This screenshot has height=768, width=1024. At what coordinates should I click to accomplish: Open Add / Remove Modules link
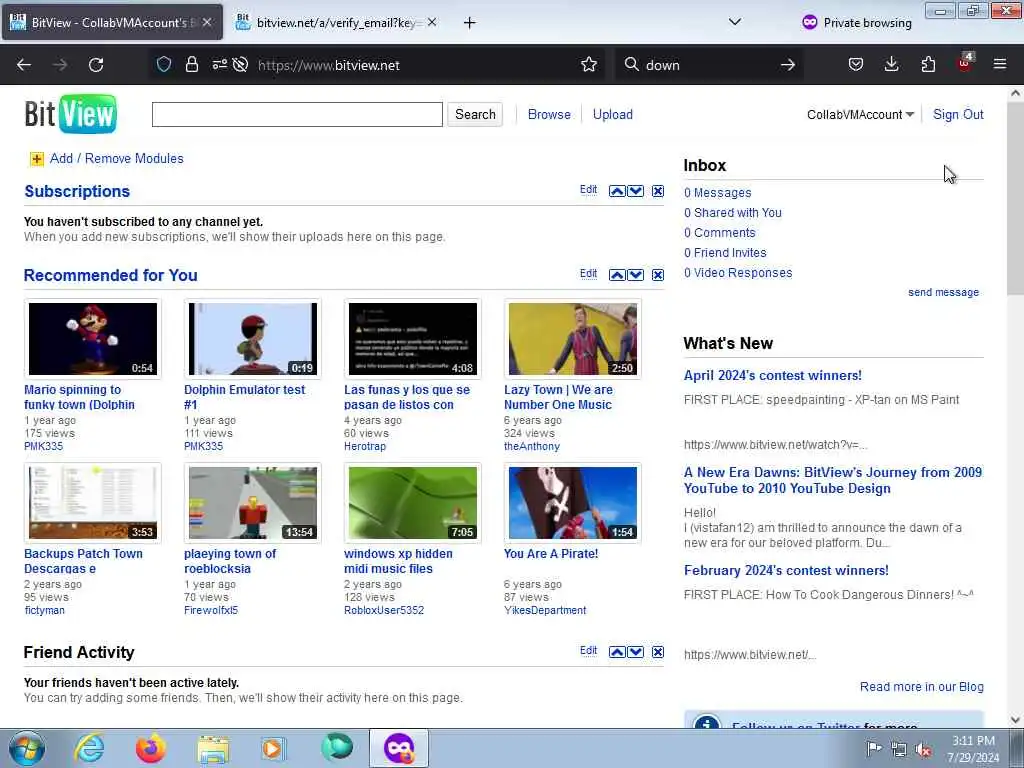pos(116,159)
